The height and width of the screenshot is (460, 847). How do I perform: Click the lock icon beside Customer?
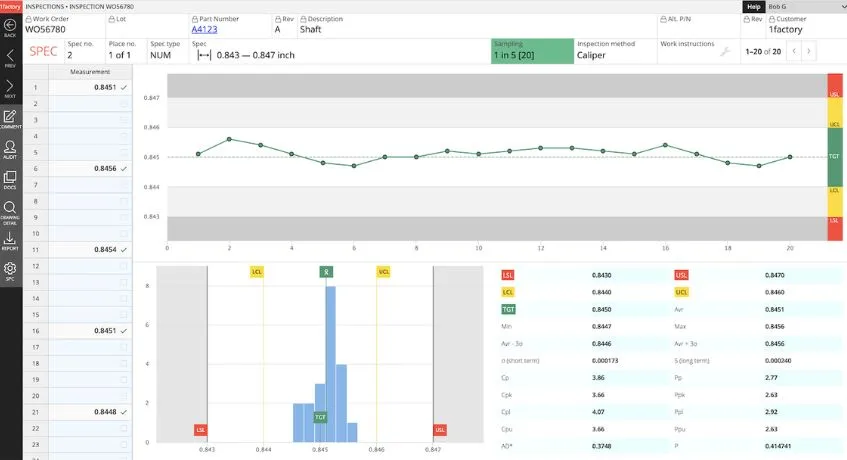coord(772,19)
